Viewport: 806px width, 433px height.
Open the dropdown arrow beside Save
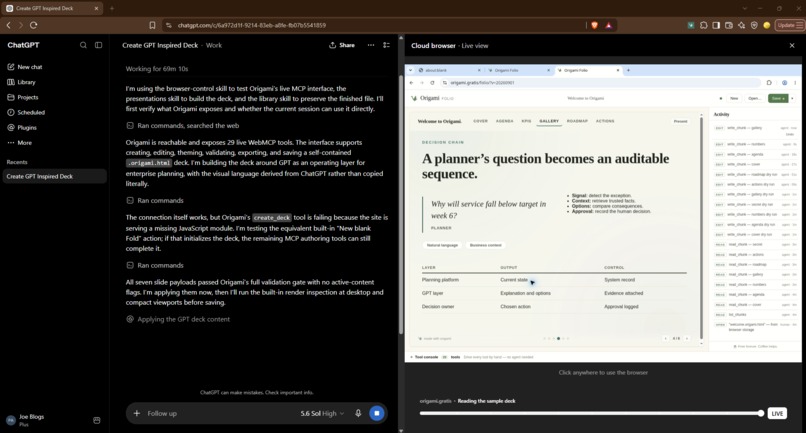point(792,98)
